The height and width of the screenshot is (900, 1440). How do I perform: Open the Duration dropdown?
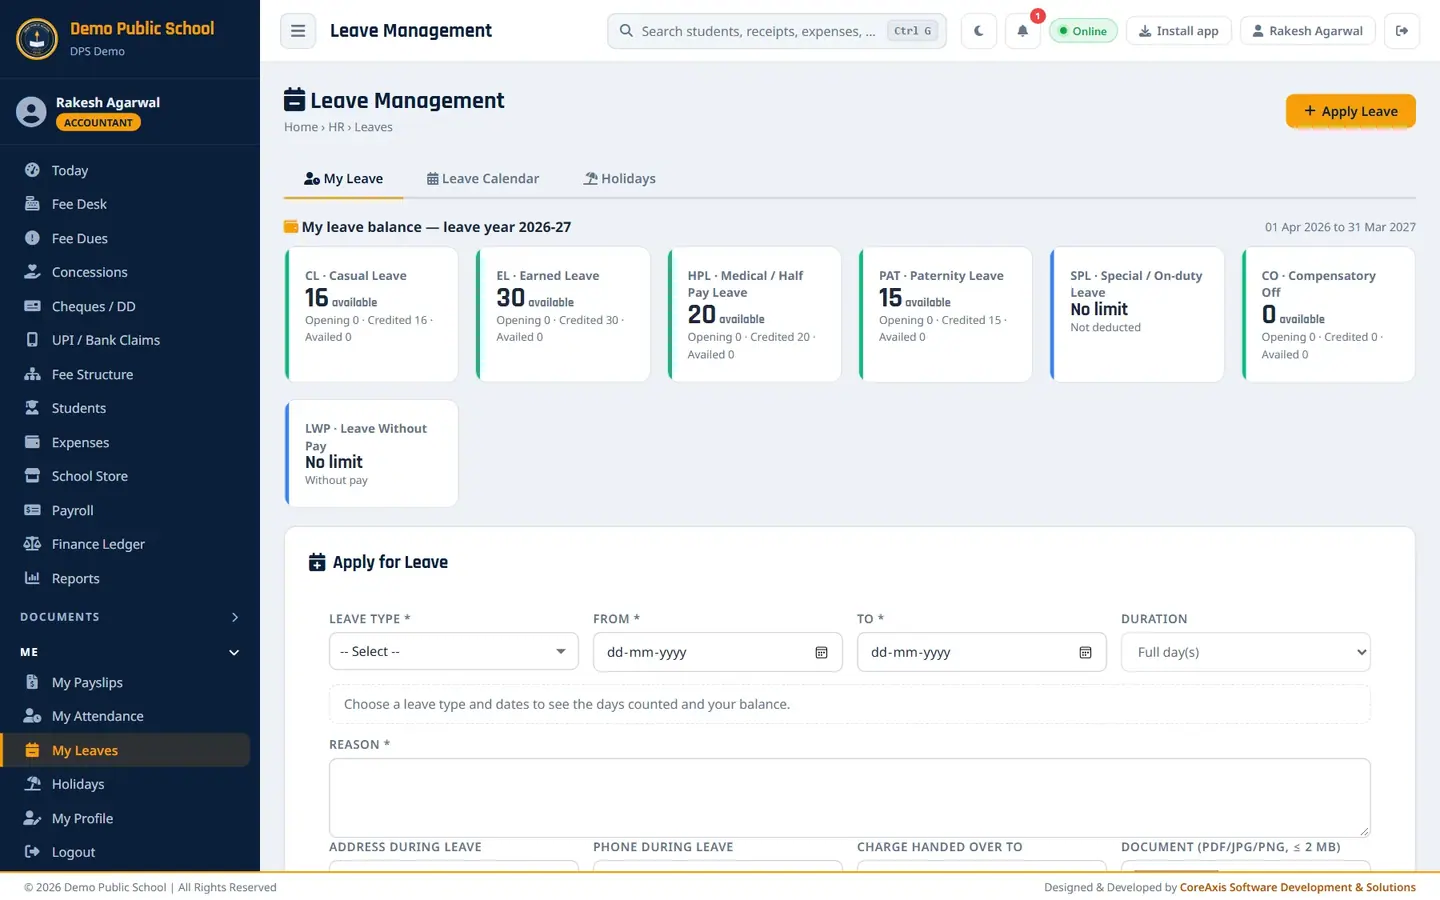[1246, 652]
